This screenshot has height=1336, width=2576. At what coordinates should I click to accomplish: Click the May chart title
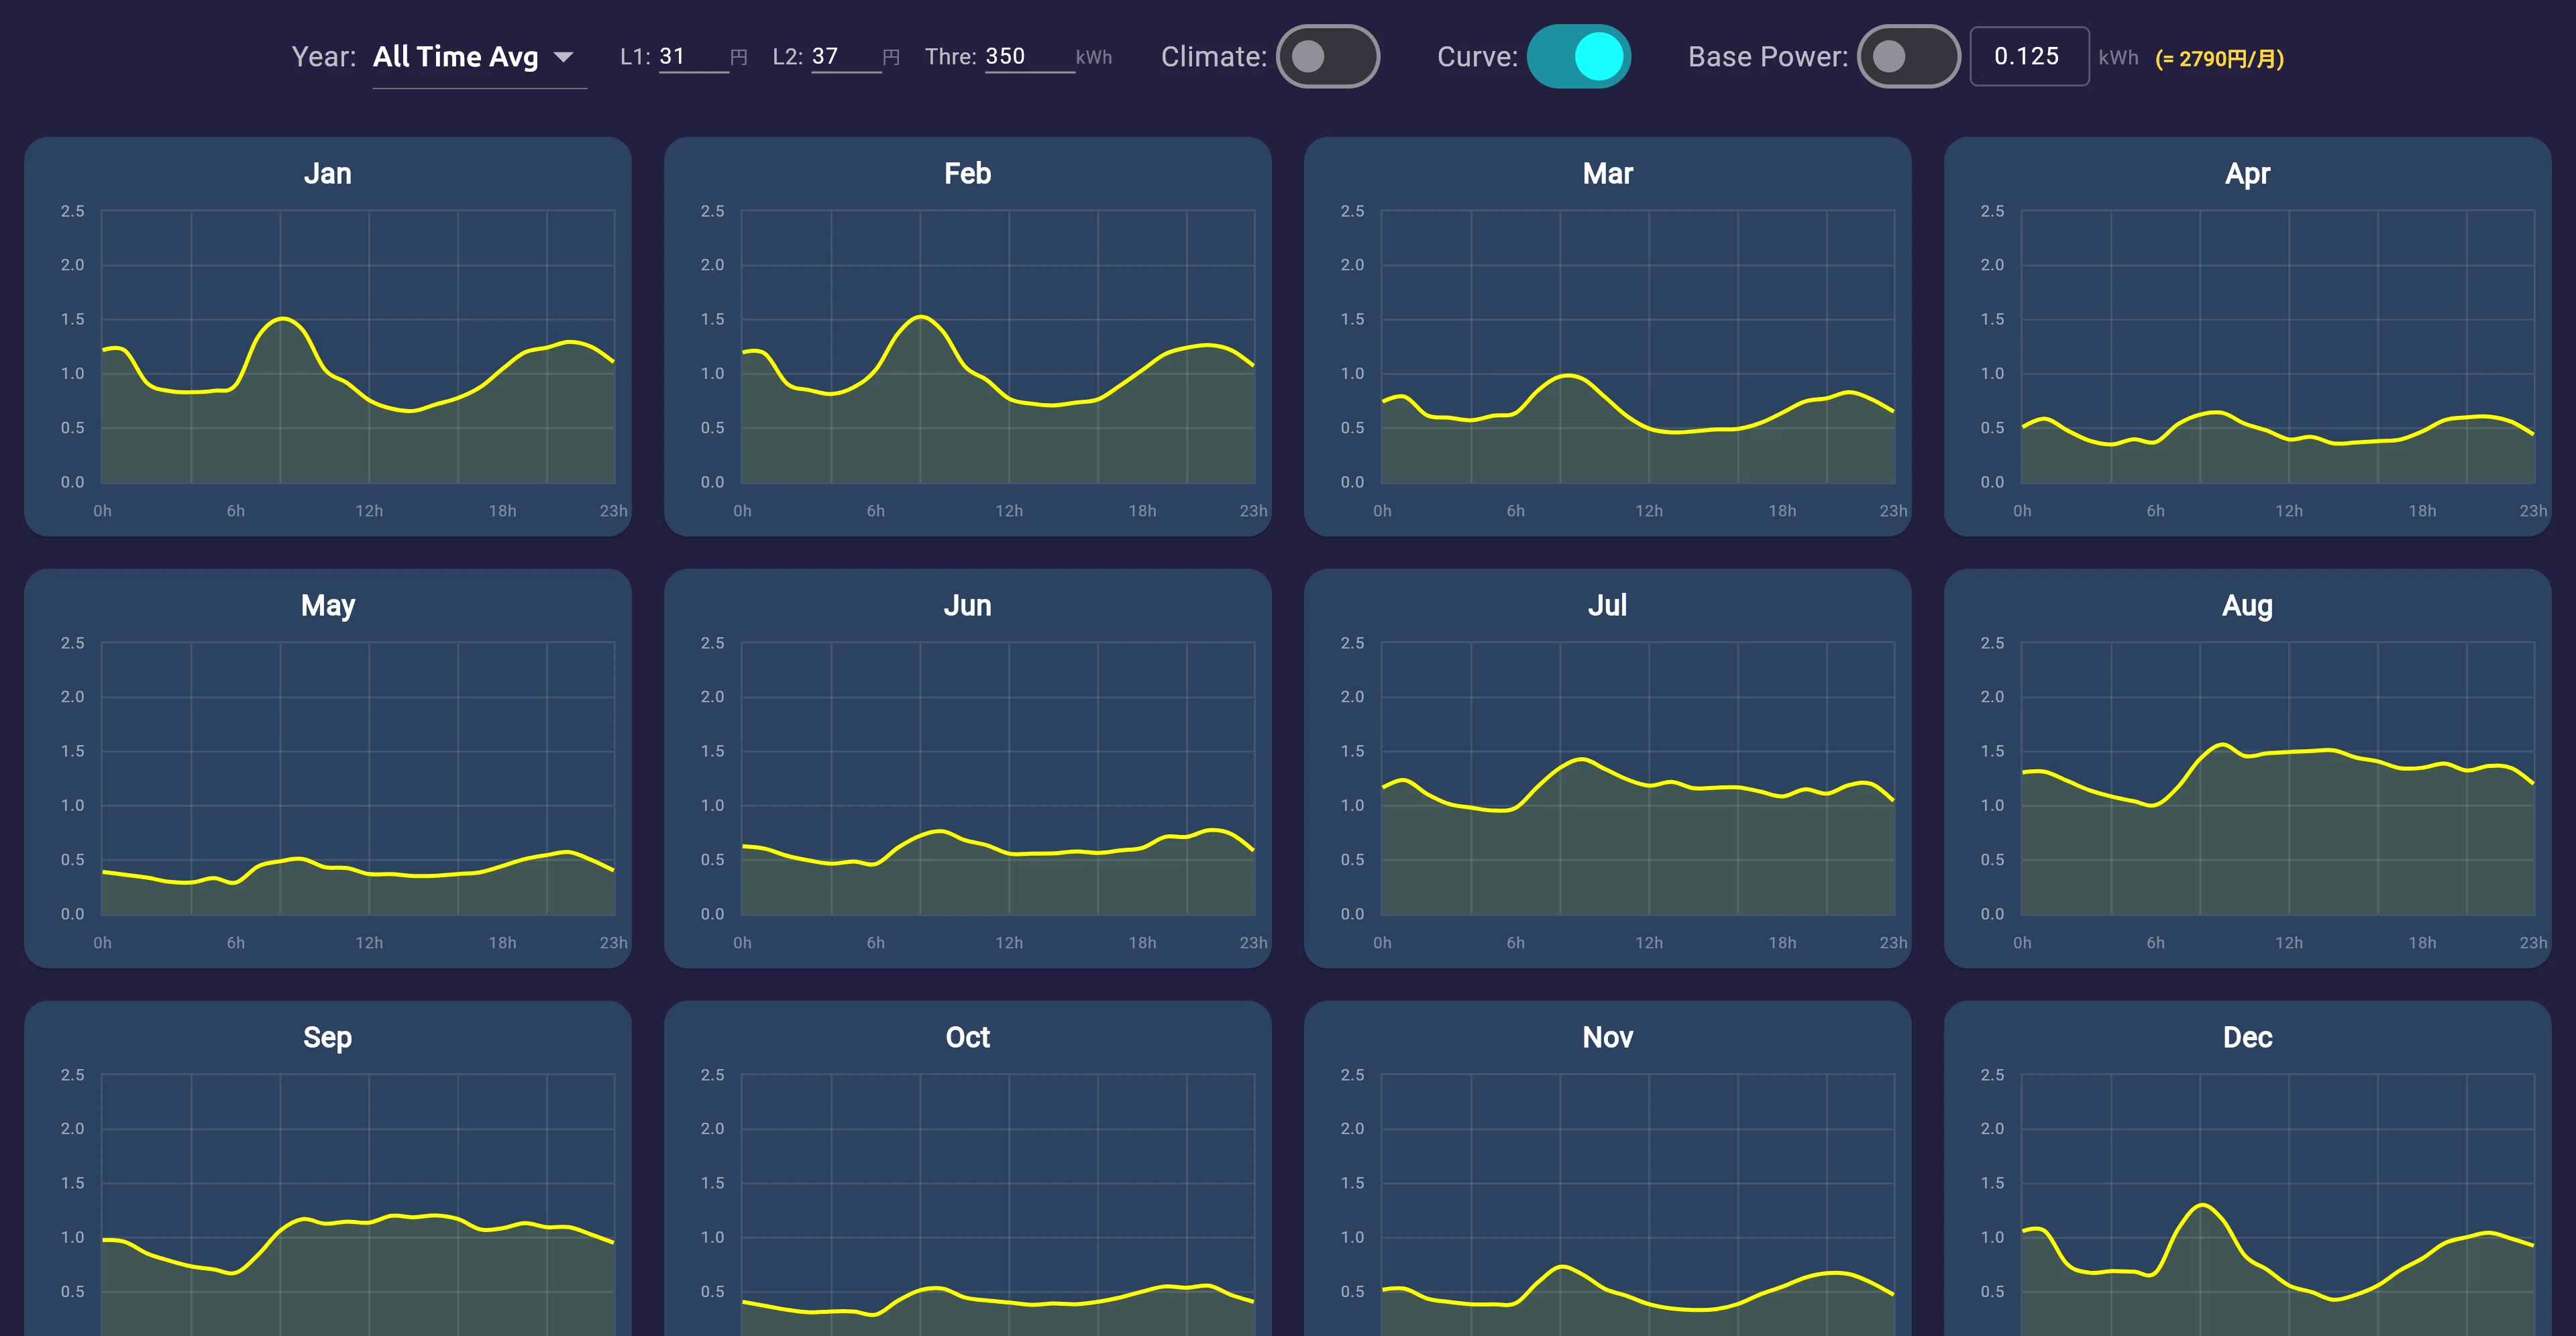(328, 606)
